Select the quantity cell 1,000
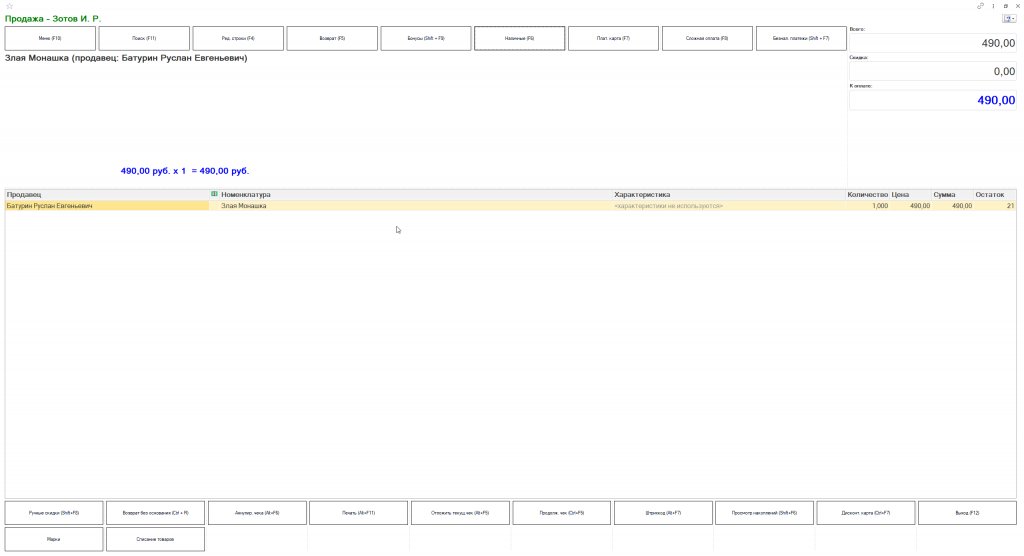 coord(867,206)
